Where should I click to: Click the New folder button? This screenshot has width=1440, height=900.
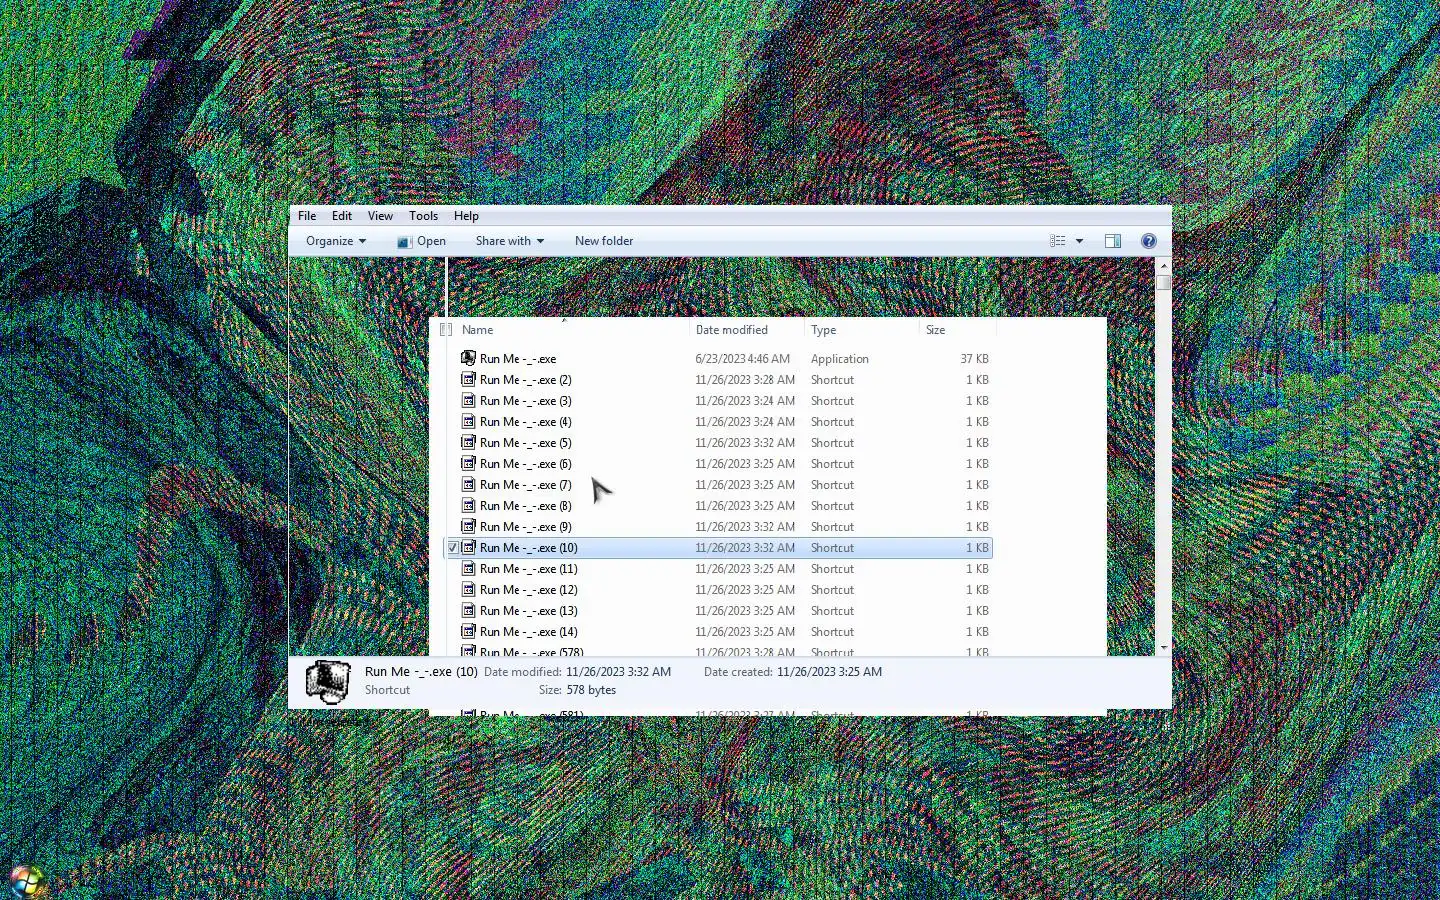click(x=604, y=241)
